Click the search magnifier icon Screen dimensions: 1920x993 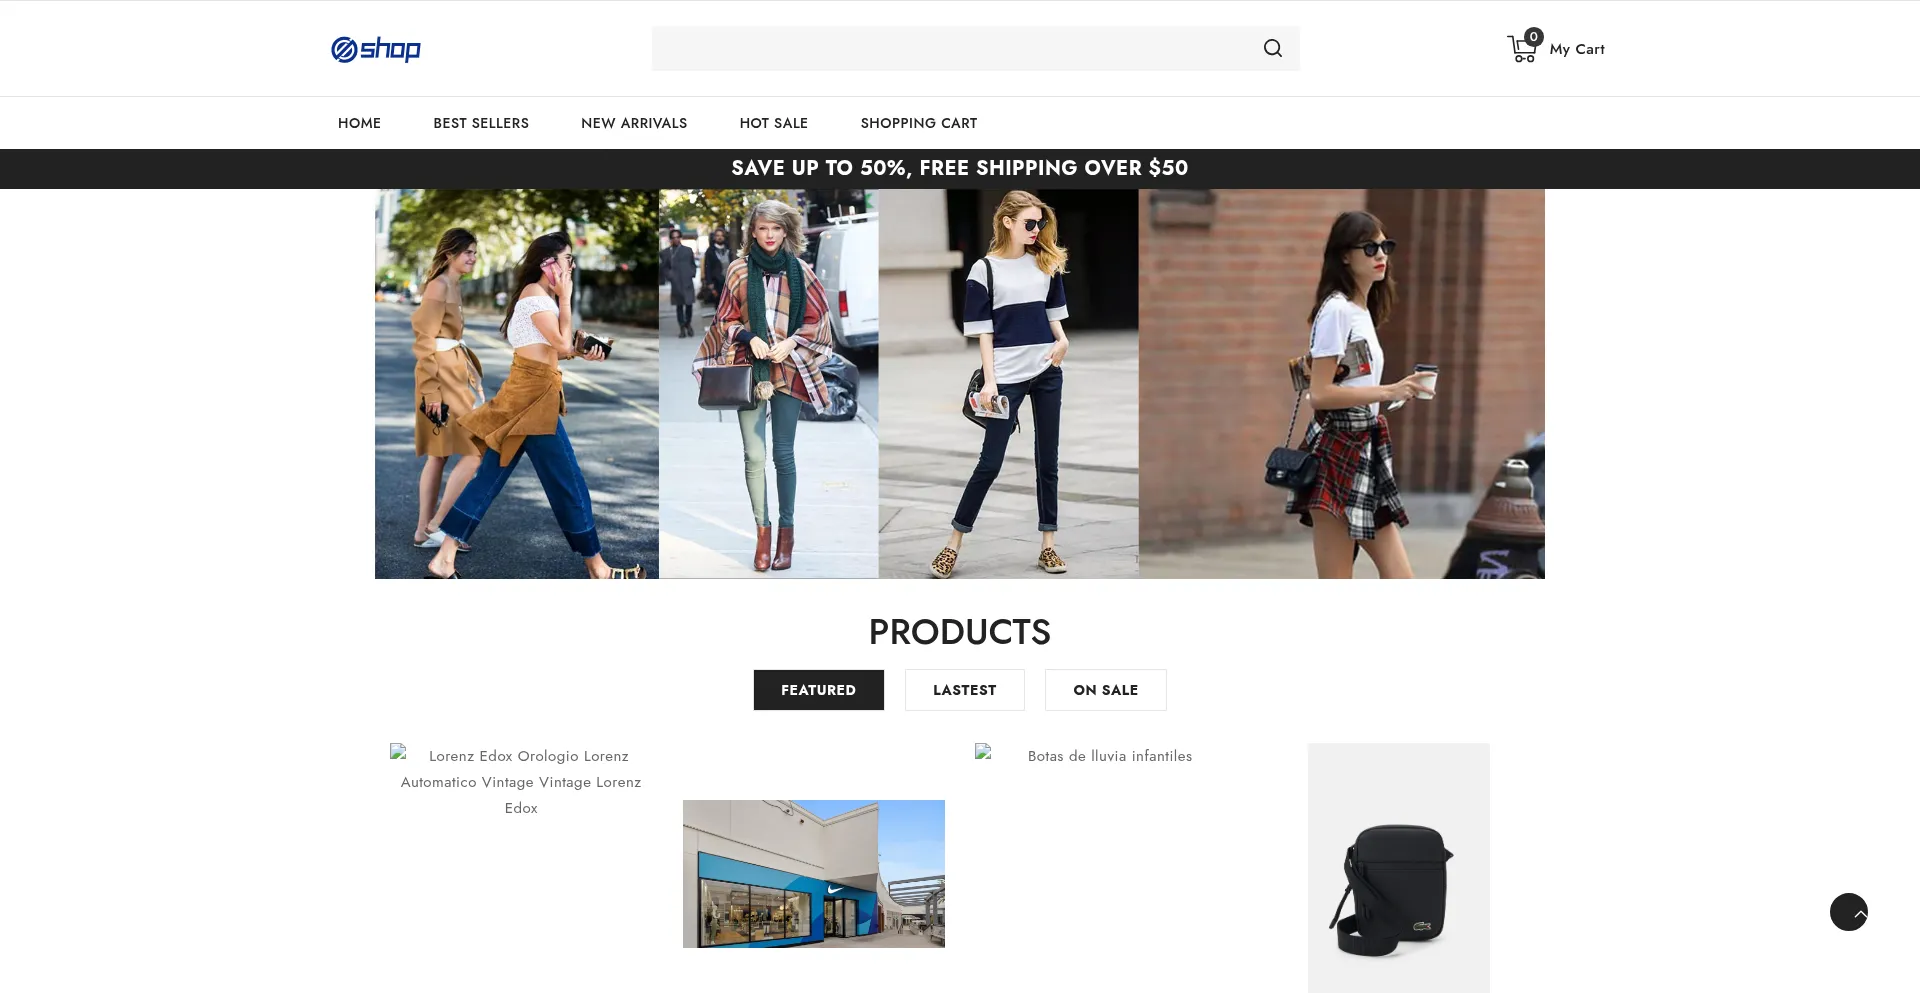(x=1272, y=48)
